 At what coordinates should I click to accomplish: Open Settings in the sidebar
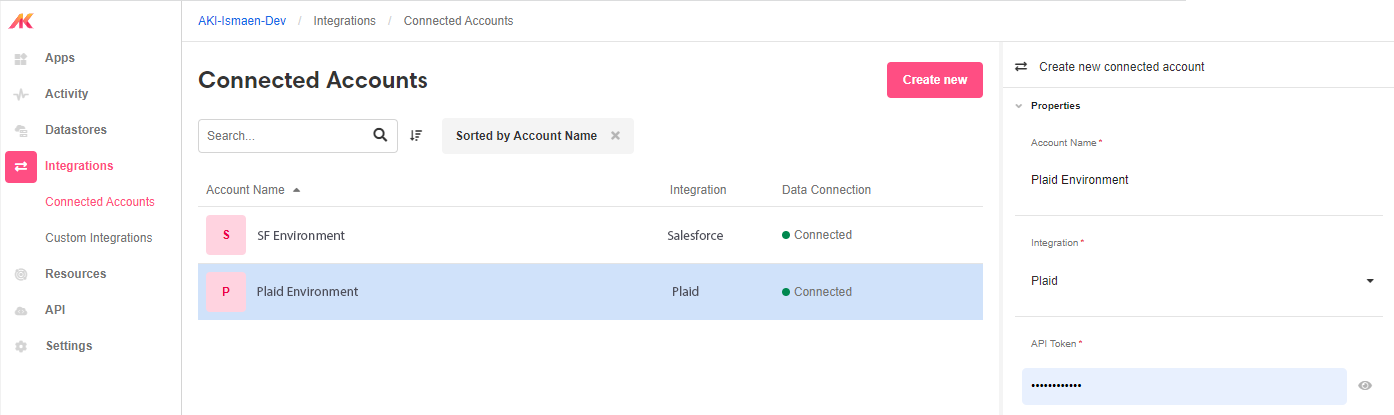click(69, 346)
